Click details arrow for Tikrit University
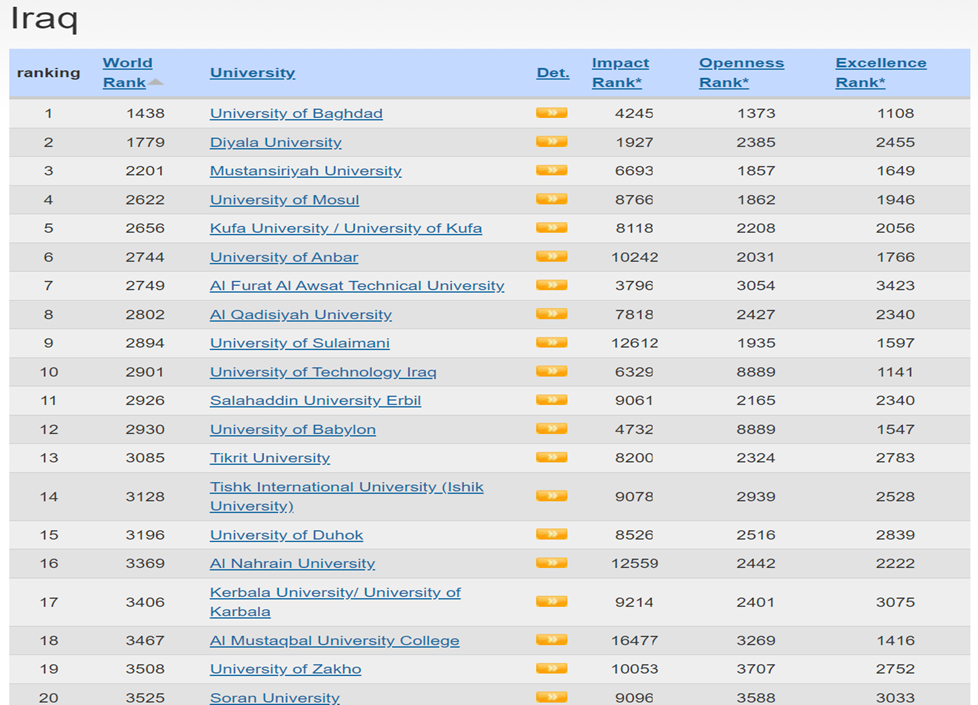Viewport: 978px width, 705px height. [551, 458]
